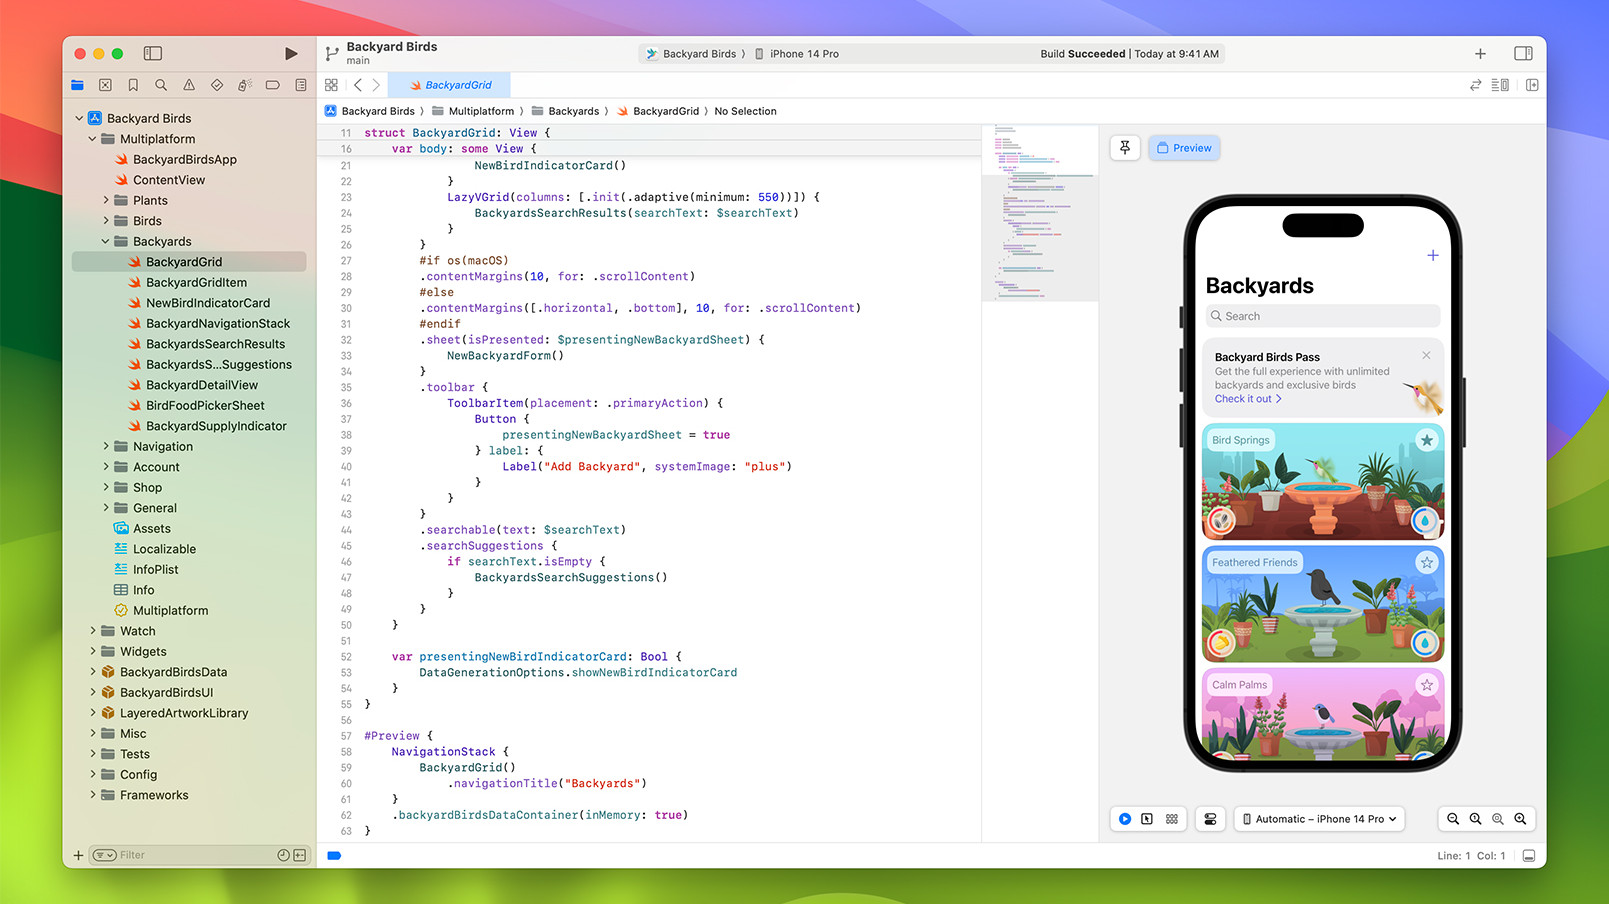Image resolution: width=1609 pixels, height=904 pixels.
Task: Expand the Navigation folder
Action: (x=106, y=447)
